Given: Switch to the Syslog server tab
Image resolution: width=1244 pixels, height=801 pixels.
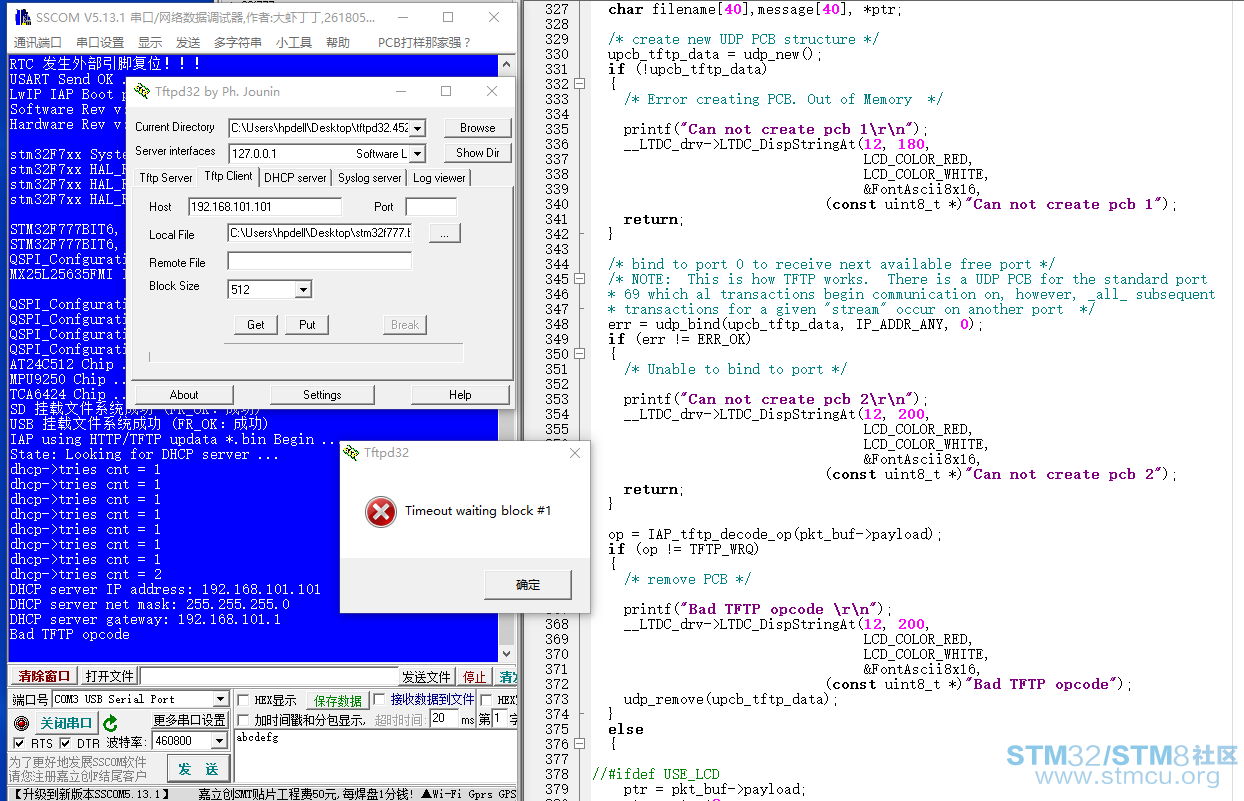Looking at the screenshot, I should click(x=369, y=178).
